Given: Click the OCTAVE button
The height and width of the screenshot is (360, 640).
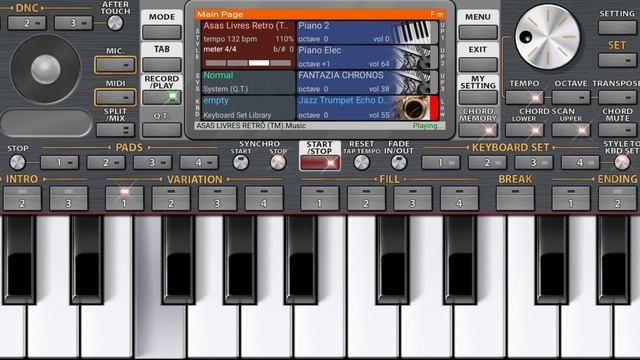Looking at the screenshot, I should pos(571,97).
